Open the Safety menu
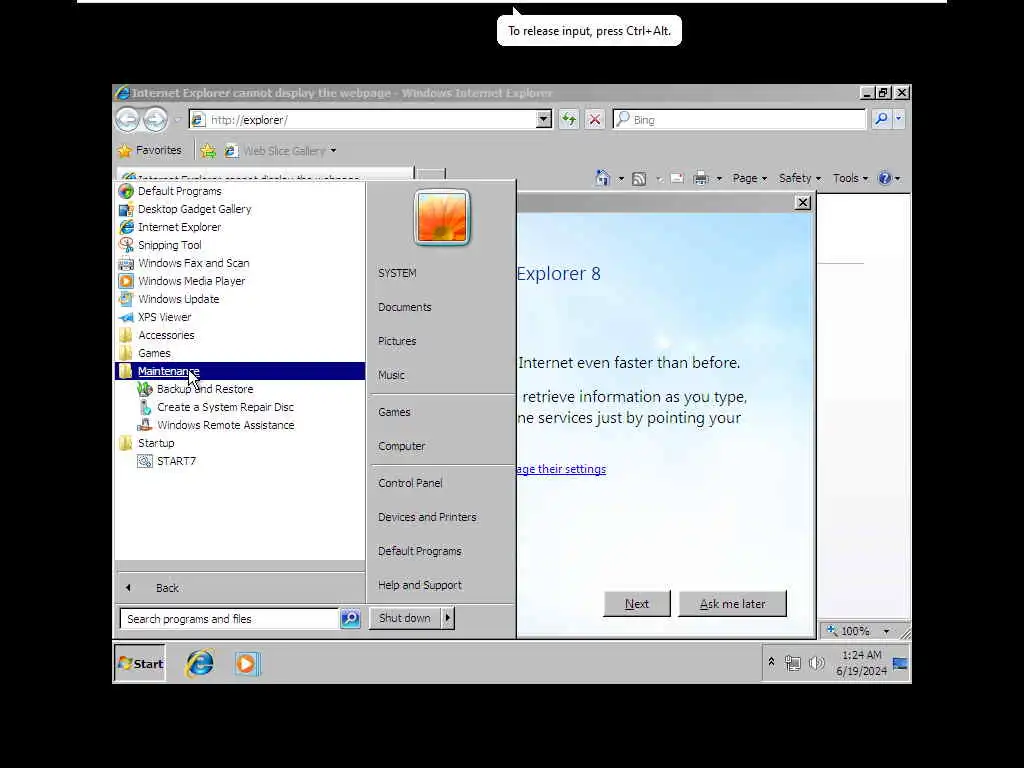The height and width of the screenshot is (768, 1024). (x=799, y=178)
